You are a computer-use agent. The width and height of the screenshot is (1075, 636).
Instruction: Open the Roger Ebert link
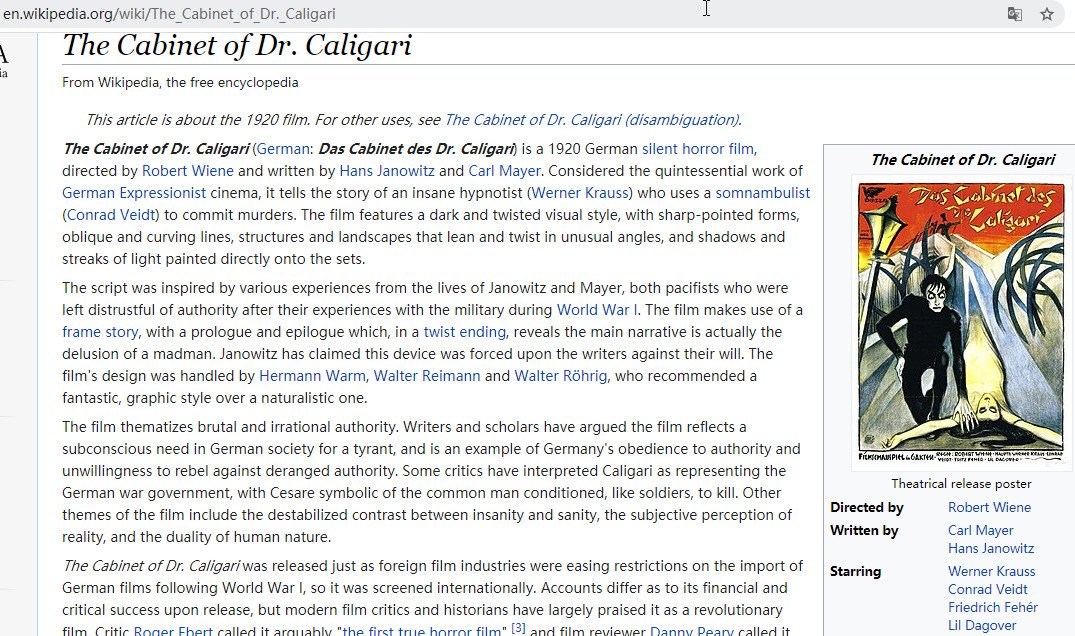173,631
